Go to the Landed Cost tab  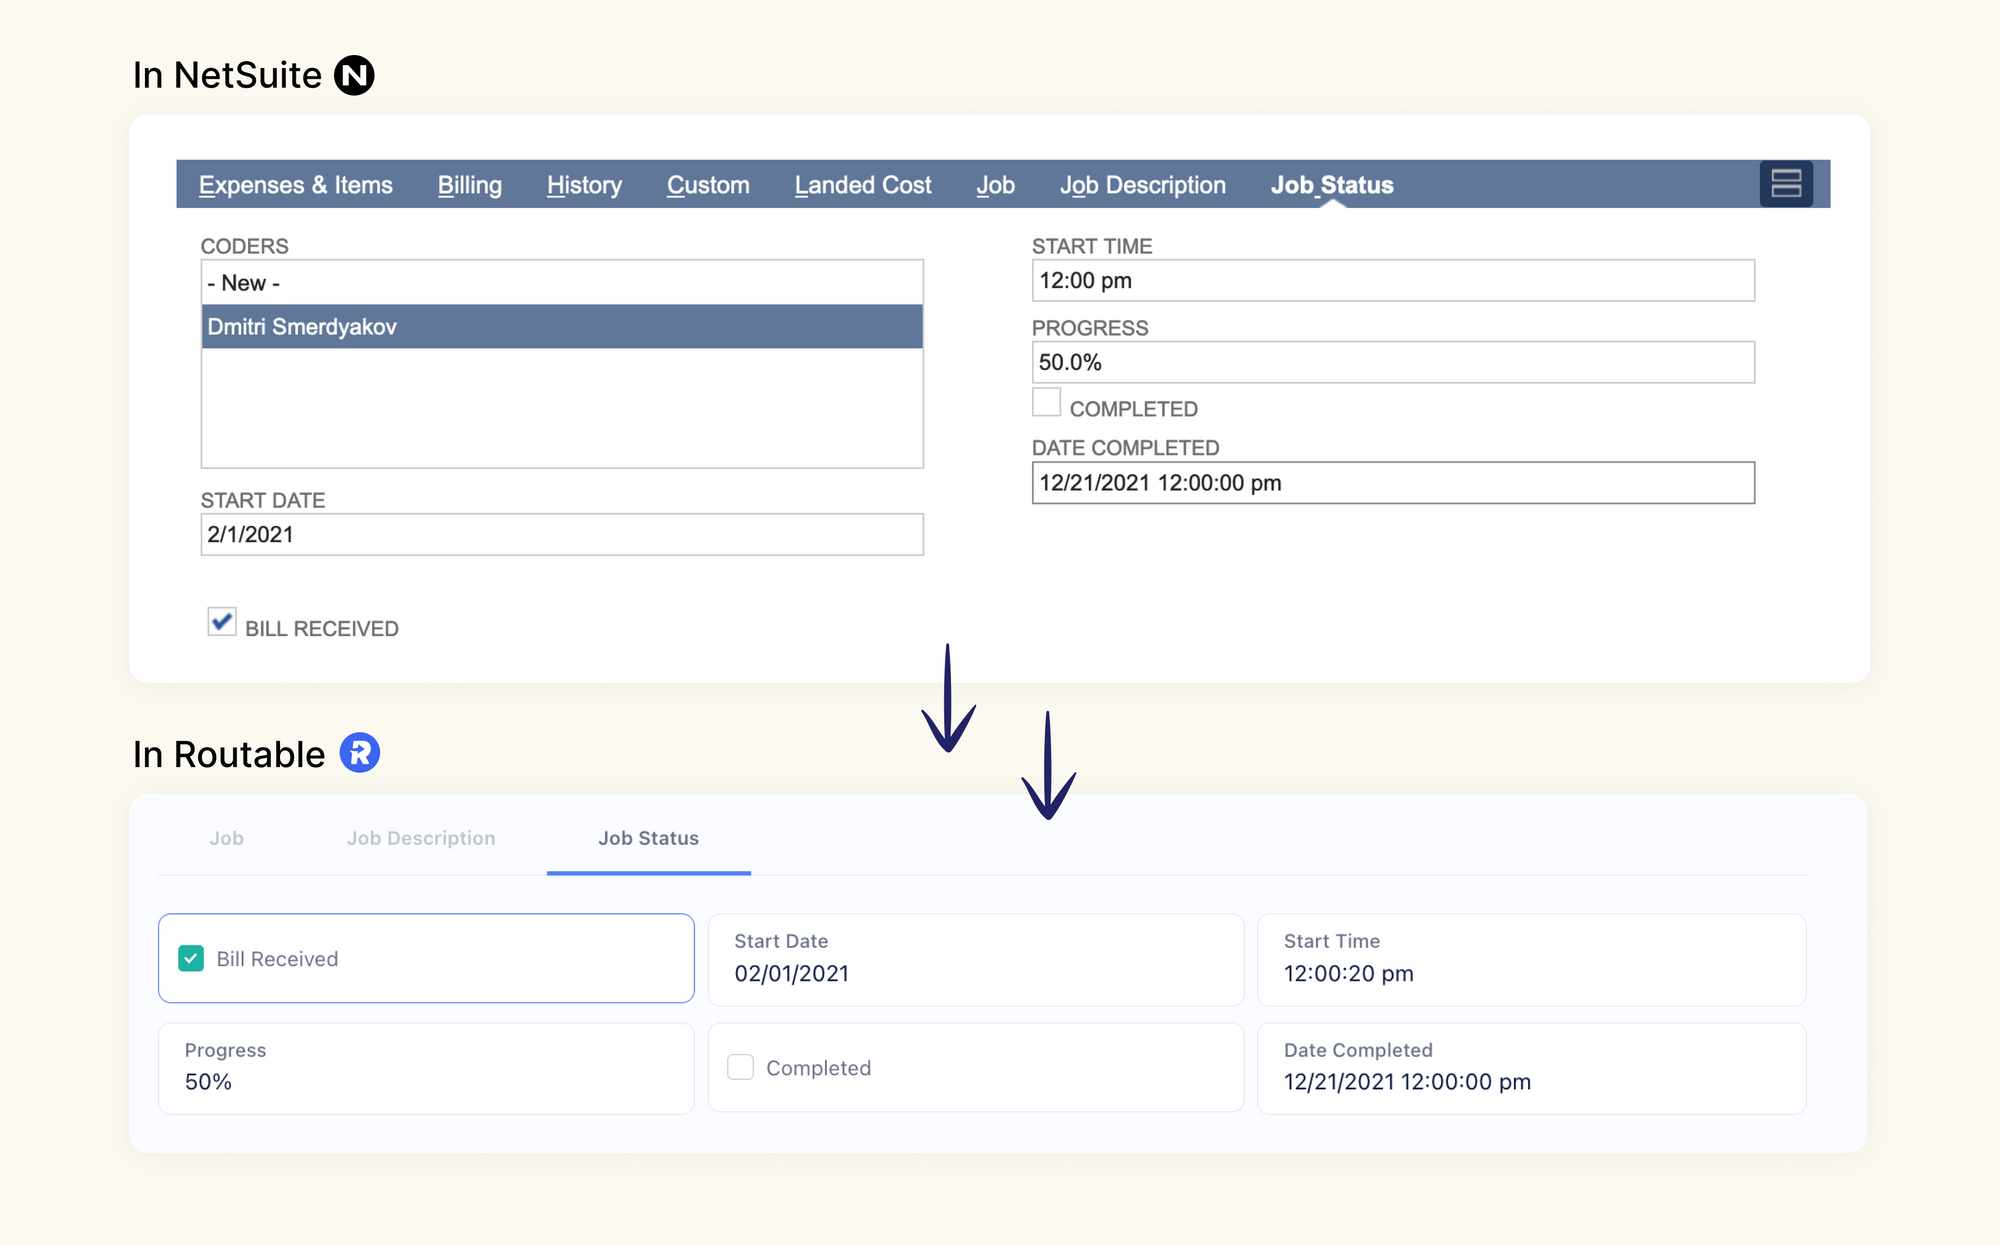pos(863,185)
